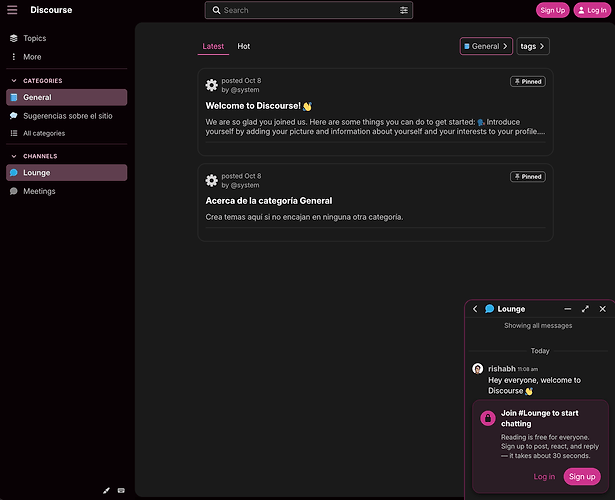Open the tags filter dropdown

coord(533,46)
